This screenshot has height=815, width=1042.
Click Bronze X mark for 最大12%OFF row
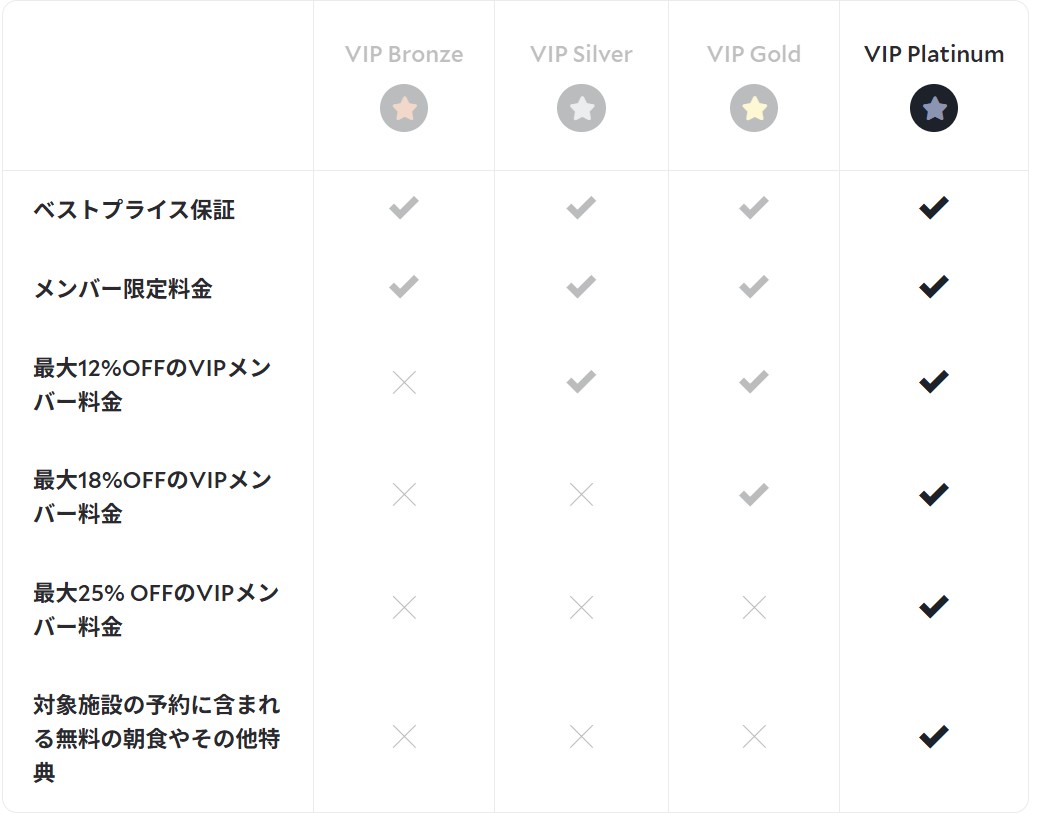pyautogui.click(x=404, y=382)
